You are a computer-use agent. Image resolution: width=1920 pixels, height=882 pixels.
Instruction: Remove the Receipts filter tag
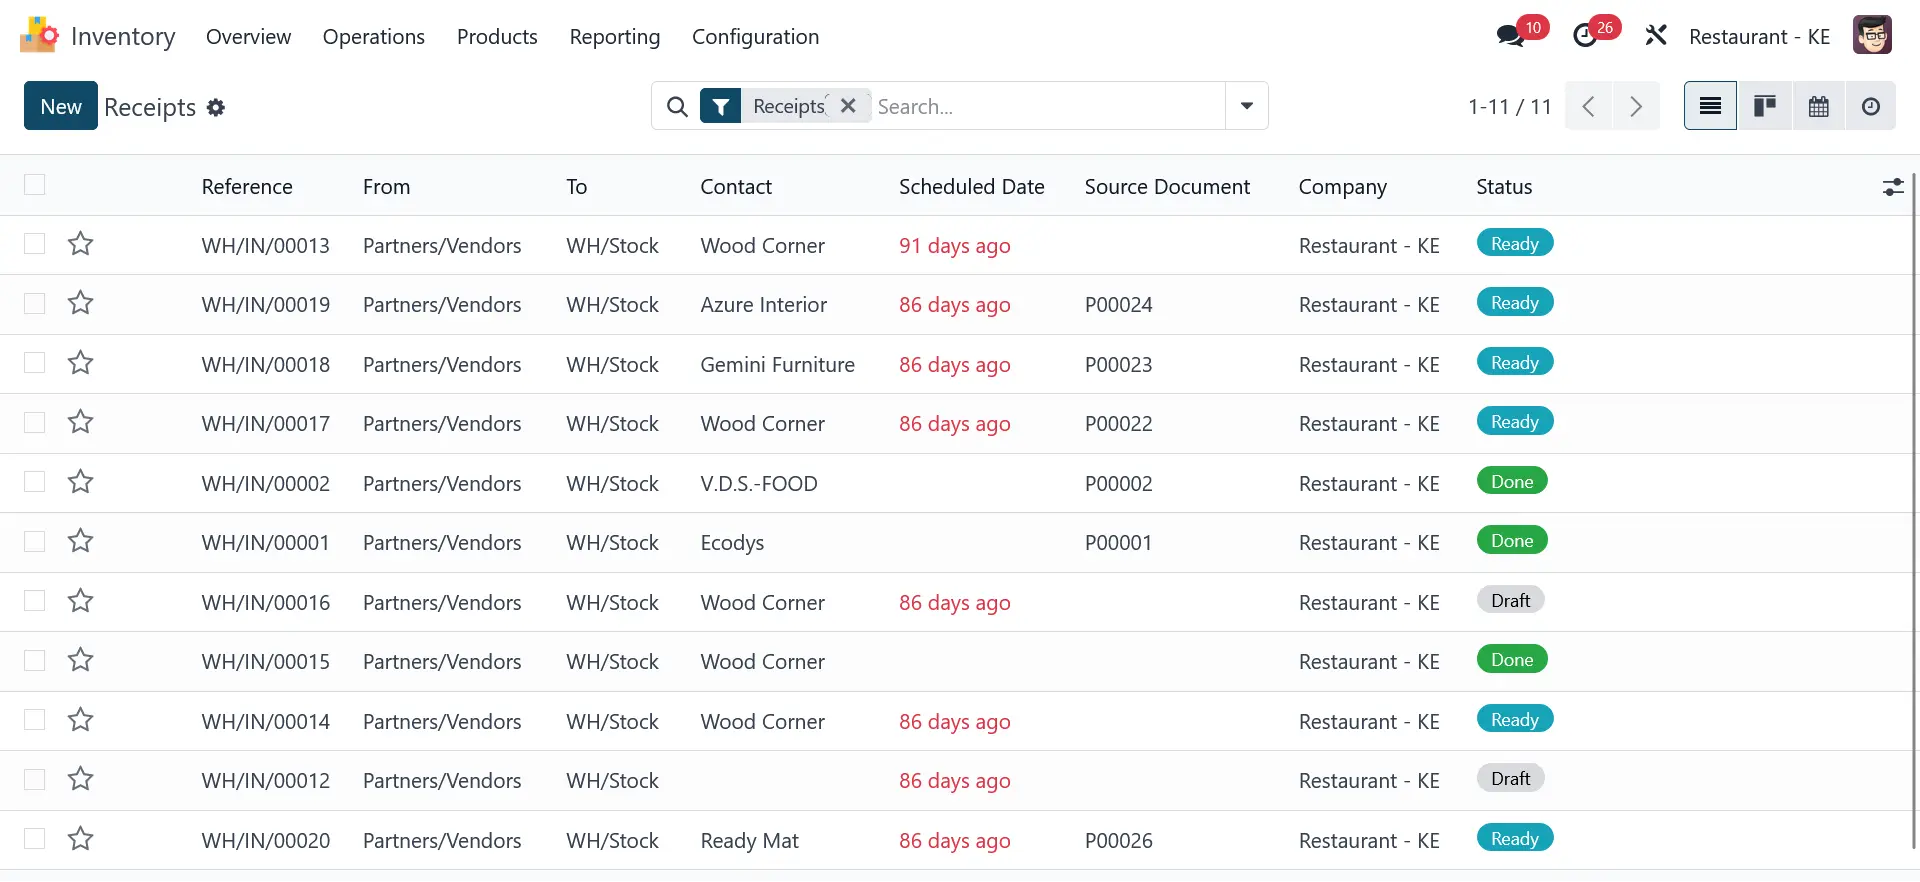click(x=848, y=106)
